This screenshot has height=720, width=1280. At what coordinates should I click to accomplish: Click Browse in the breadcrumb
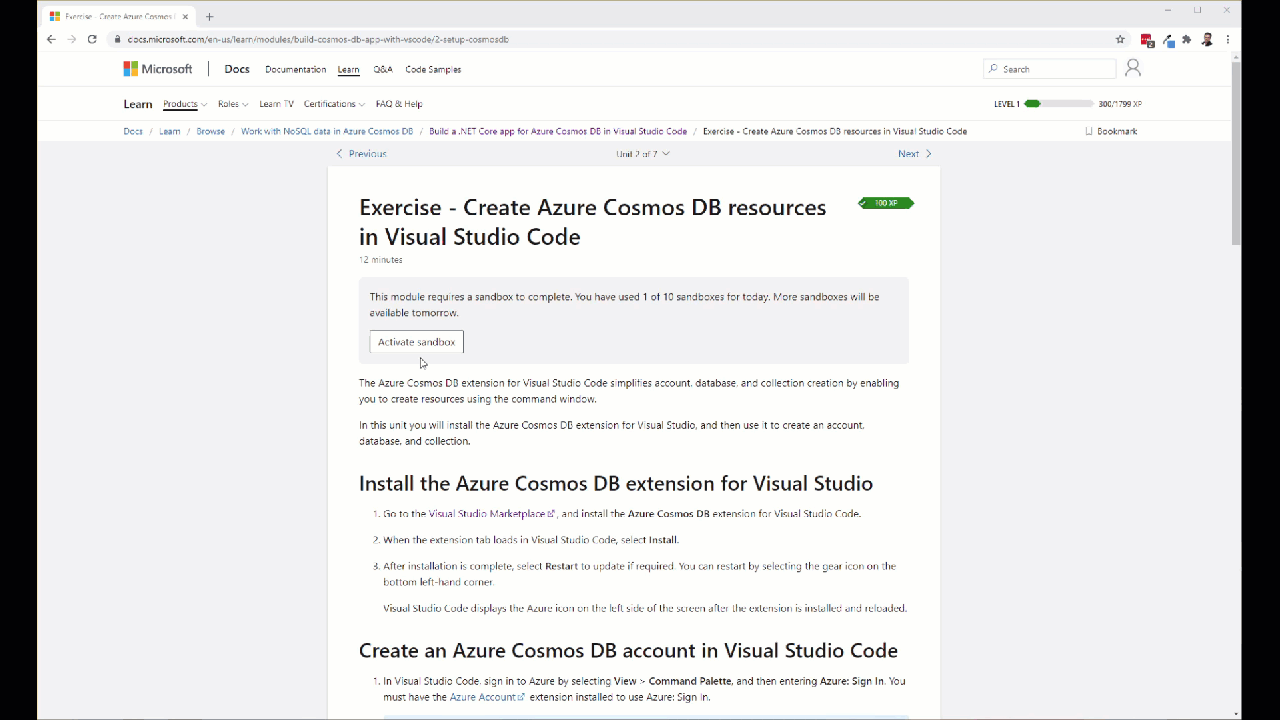coord(210,131)
